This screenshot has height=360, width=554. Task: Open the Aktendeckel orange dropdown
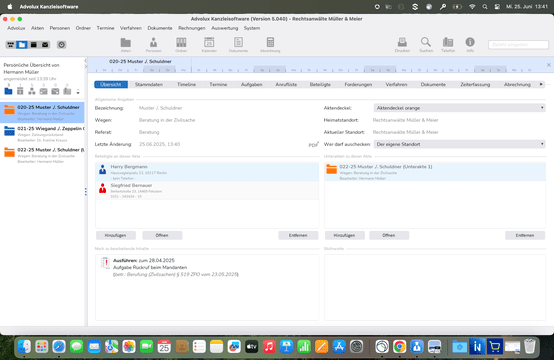point(459,108)
